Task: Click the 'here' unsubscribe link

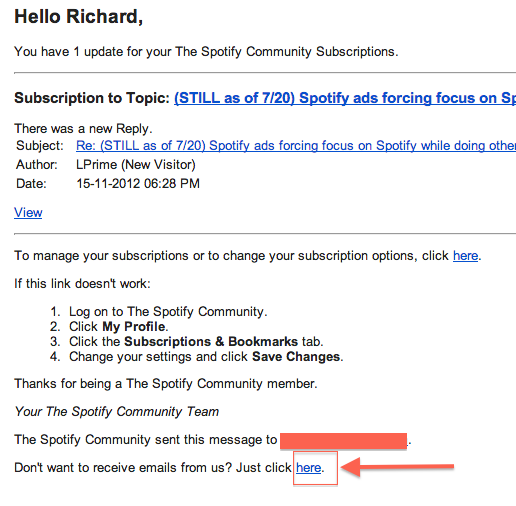Action: [308, 468]
